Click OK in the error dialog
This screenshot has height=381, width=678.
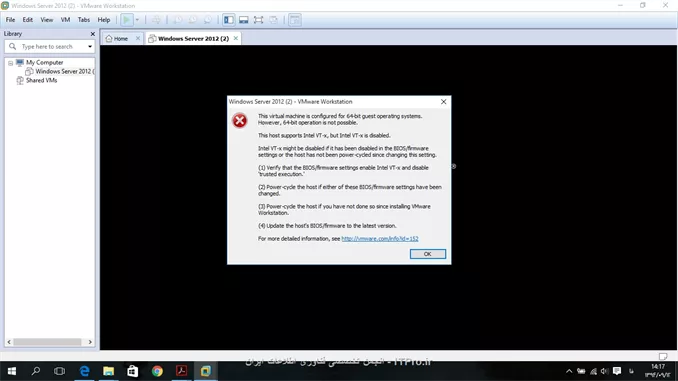[427, 254]
